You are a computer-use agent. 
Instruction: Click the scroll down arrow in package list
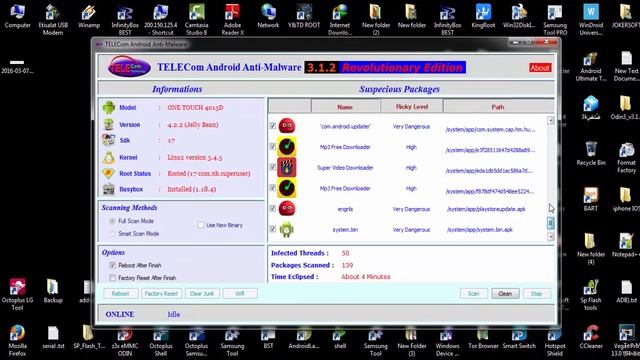point(551,237)
